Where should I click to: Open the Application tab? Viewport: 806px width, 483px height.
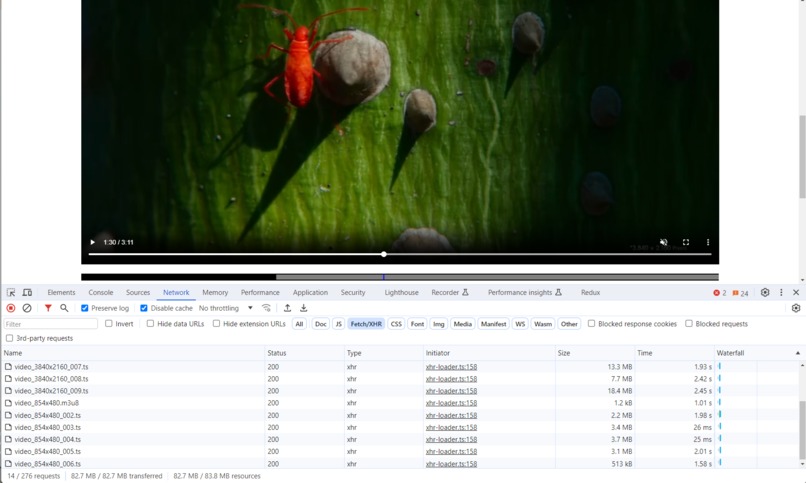click(x=310, y=292)
